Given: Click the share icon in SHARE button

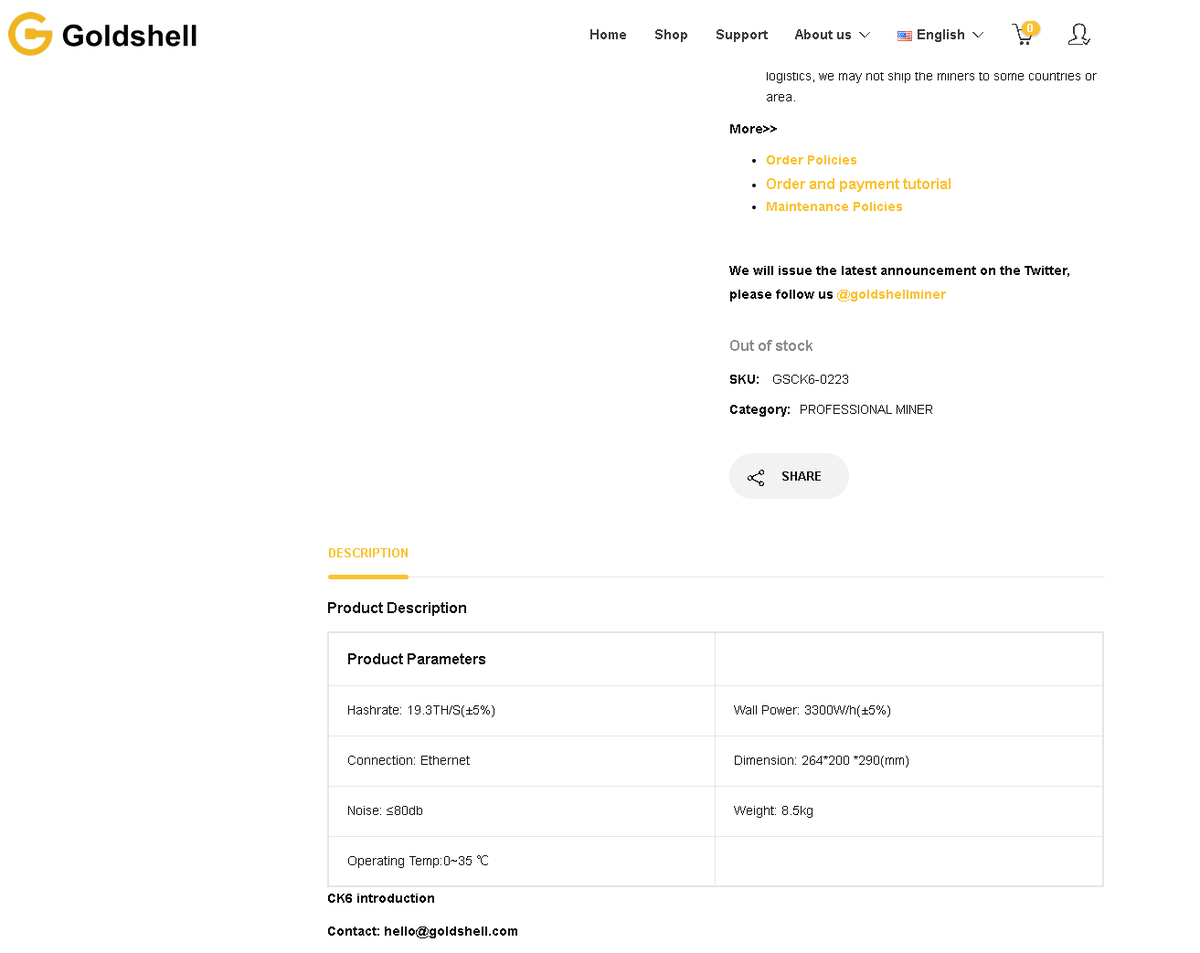Looking at the screenshot, I should (x=756, y=477).
